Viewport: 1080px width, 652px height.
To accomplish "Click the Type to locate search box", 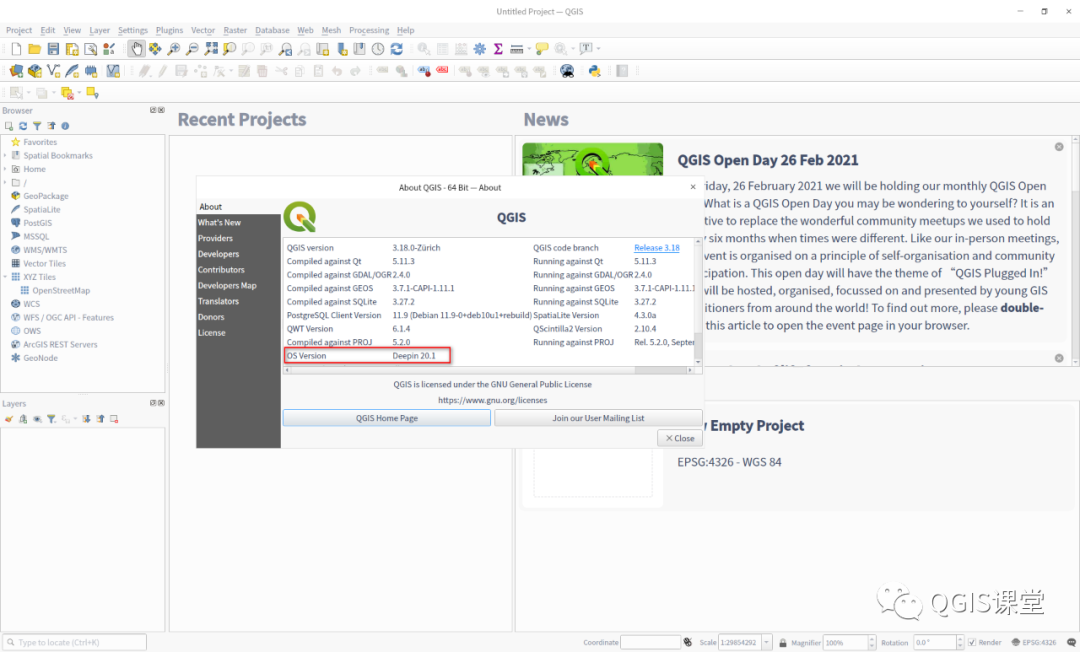I will [x=74, y=642].
